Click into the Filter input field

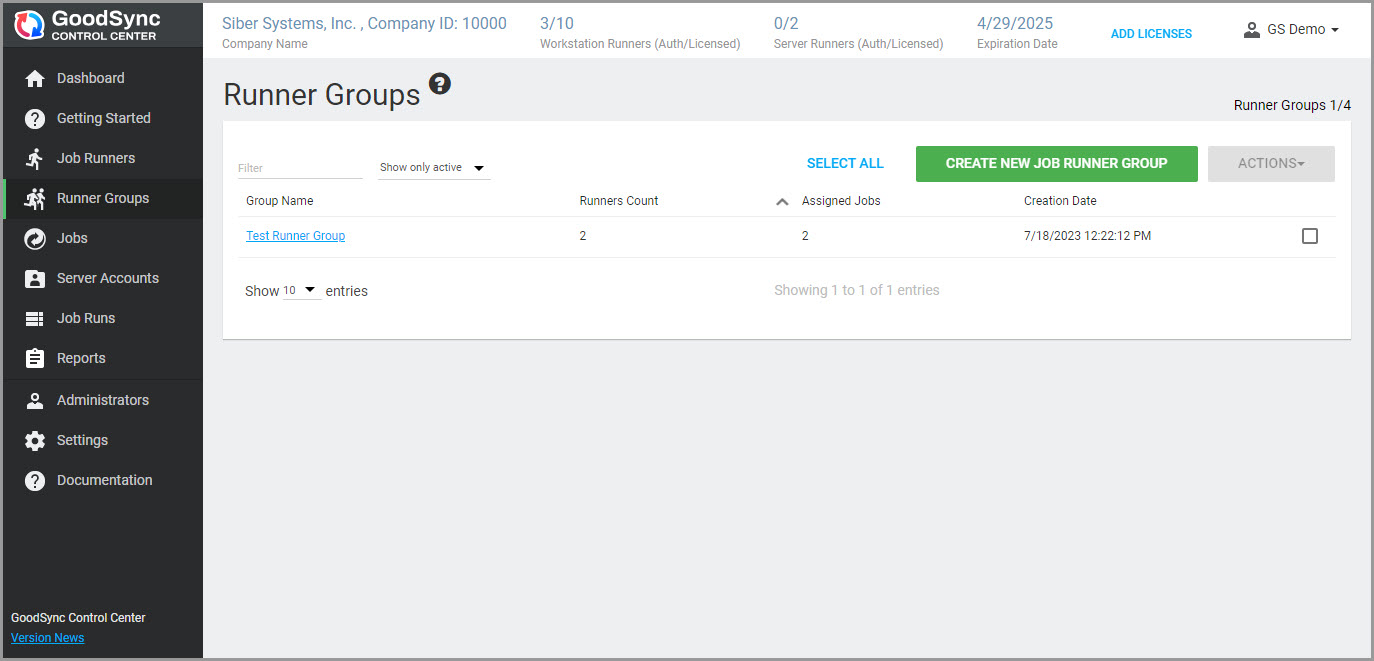pos(299,168)
